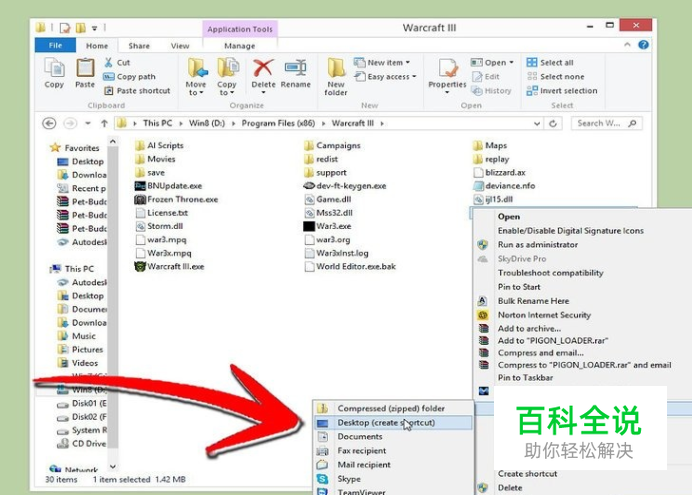Click Paste shortcut in ribbon
Viewport: 692px width, 495px height.
(137, 91)
